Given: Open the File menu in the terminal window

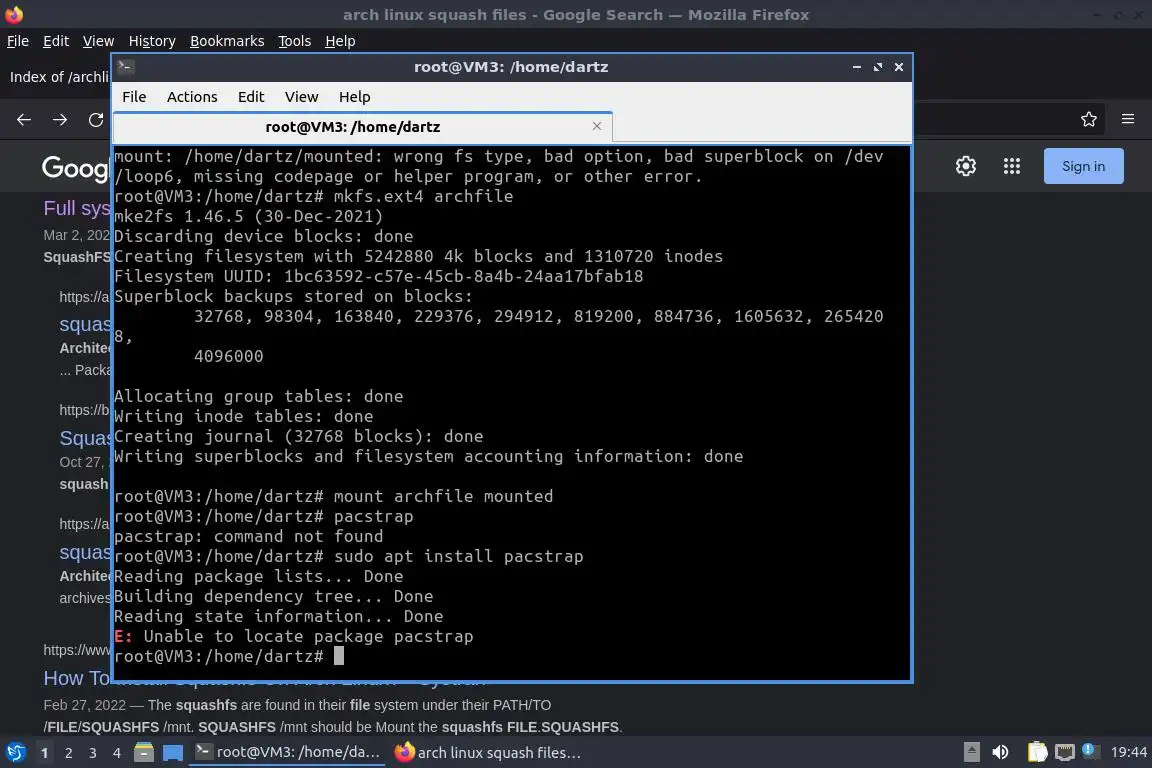Looking at the screenshot, I should (x=134, y=97).
